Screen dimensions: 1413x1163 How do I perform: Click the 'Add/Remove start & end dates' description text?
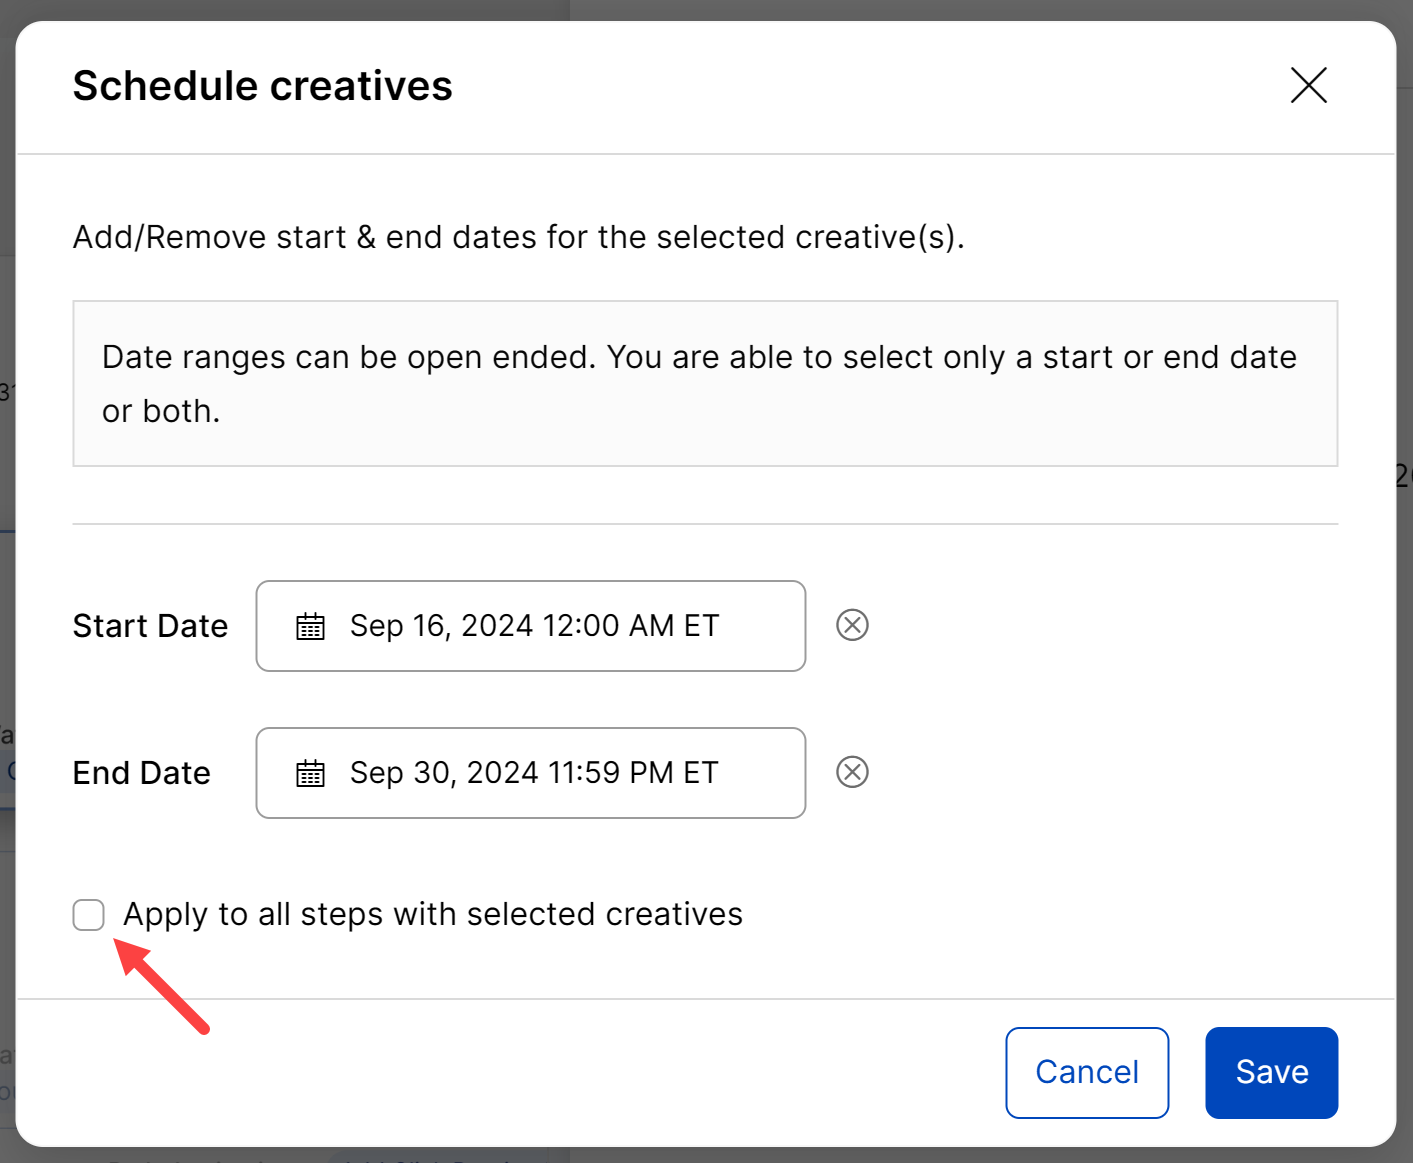(518, 237)
